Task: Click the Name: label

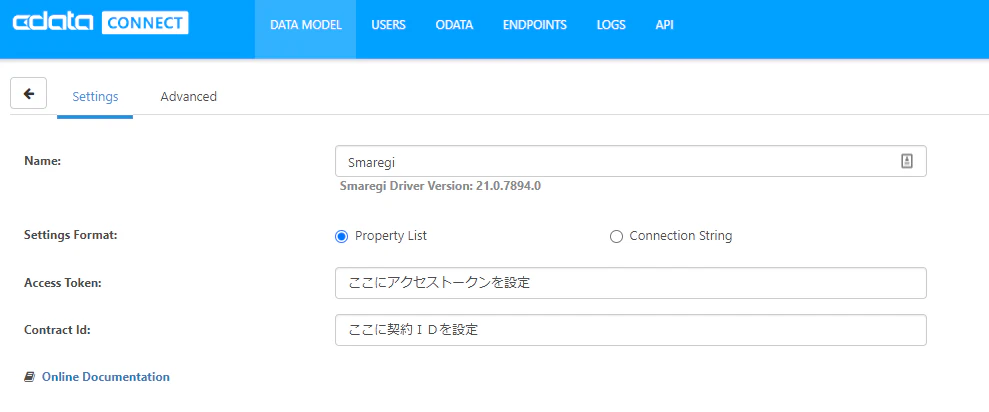Action: click(x=42, y=161)
